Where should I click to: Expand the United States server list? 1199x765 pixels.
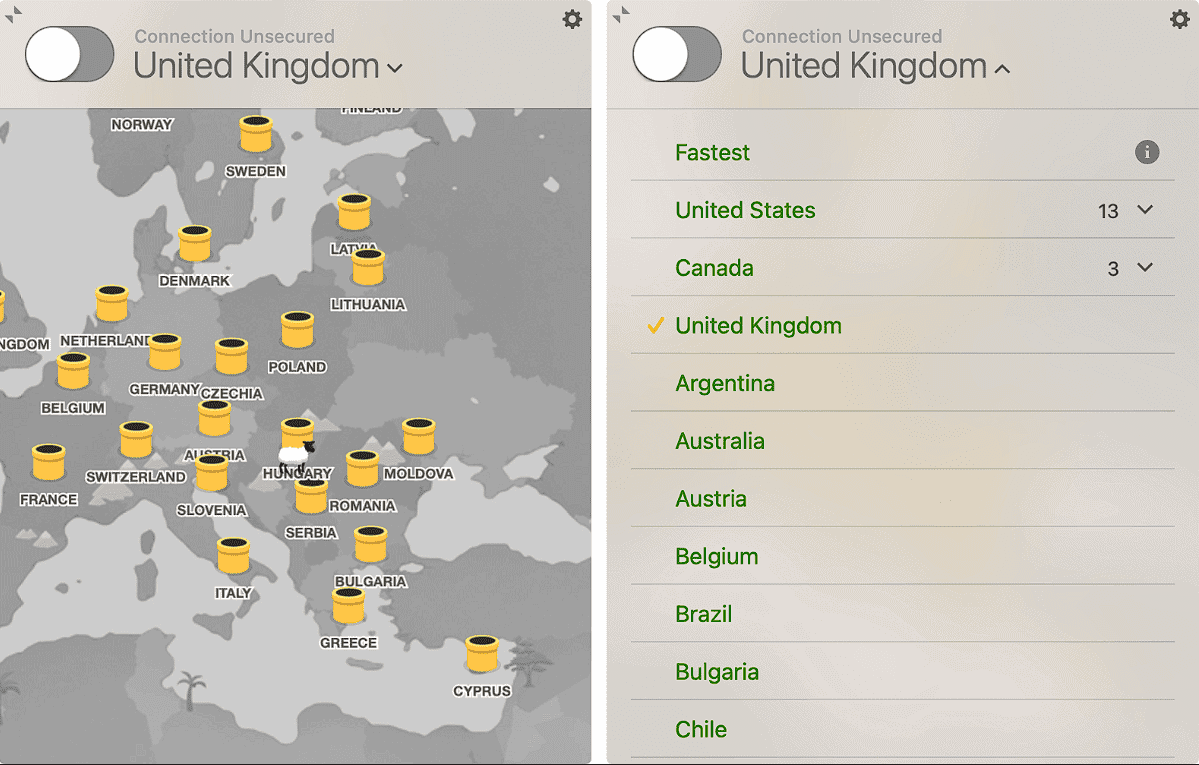coord(1146,210)
